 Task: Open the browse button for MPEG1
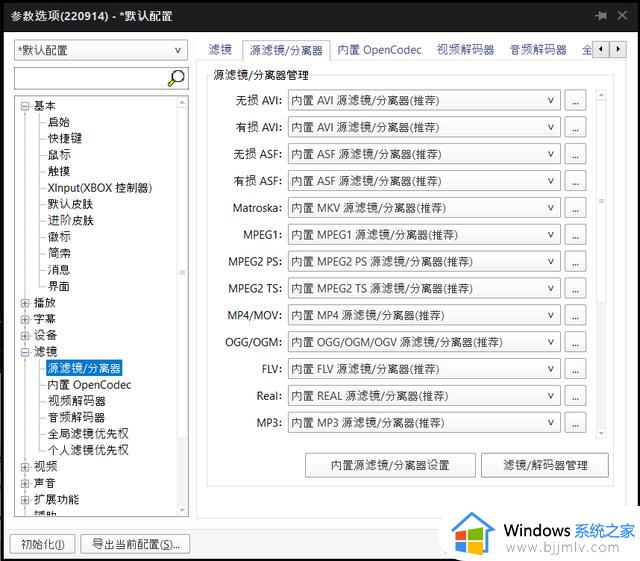click(575, 235)
